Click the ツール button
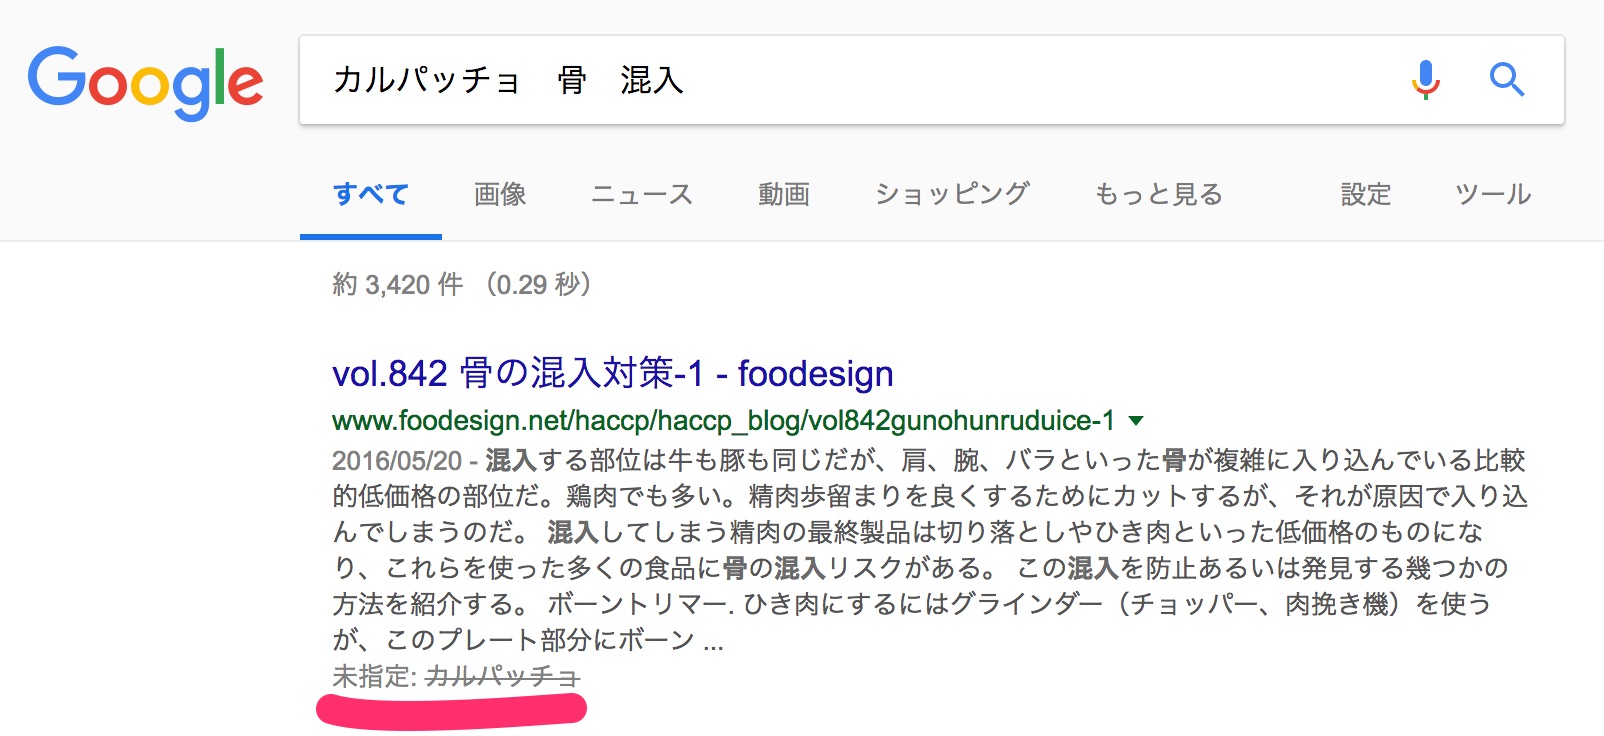The width and height of the screenshot is (1604, 736). 1492,194
